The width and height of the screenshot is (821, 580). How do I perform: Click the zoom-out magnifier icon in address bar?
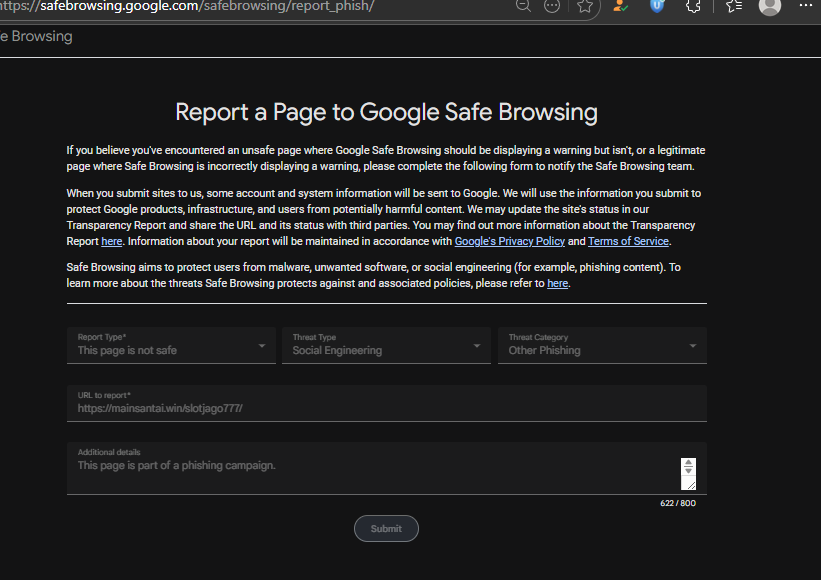[x=523, y=6]
